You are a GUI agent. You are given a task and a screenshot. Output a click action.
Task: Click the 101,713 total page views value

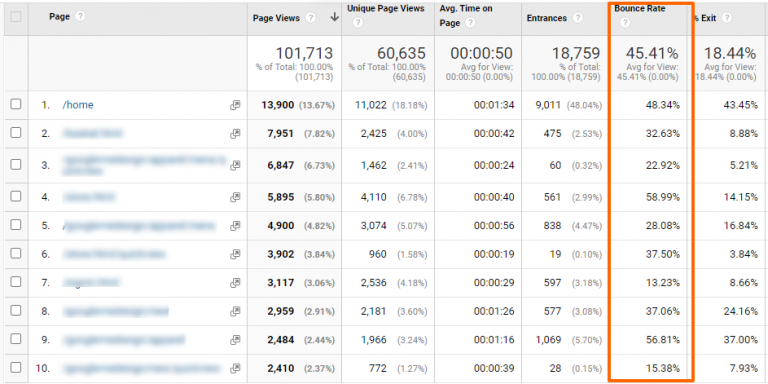[304, 53]
